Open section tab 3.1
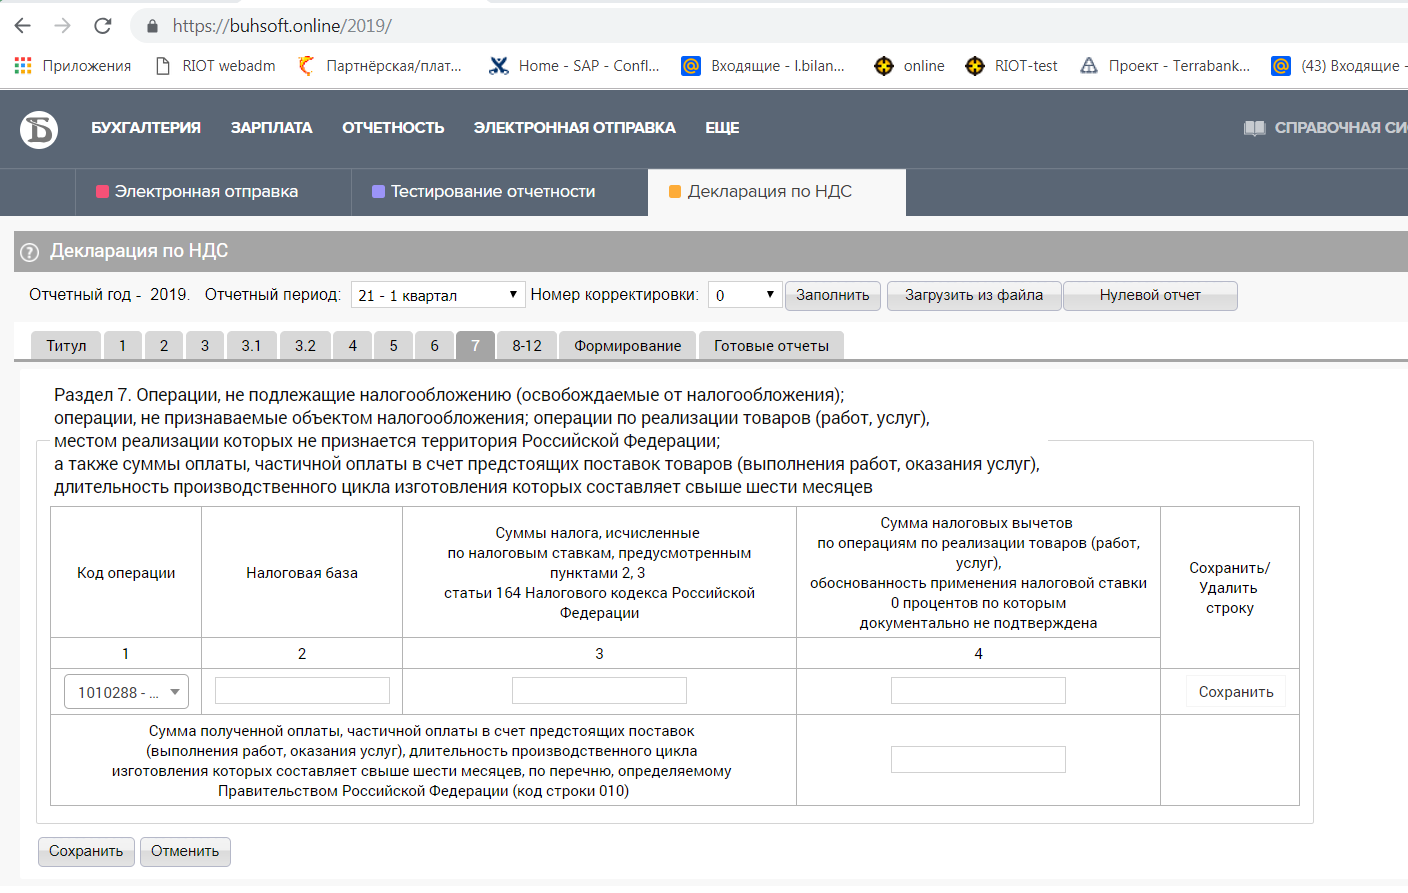This screenshot has height=893, width=1408. click(251, 345)
